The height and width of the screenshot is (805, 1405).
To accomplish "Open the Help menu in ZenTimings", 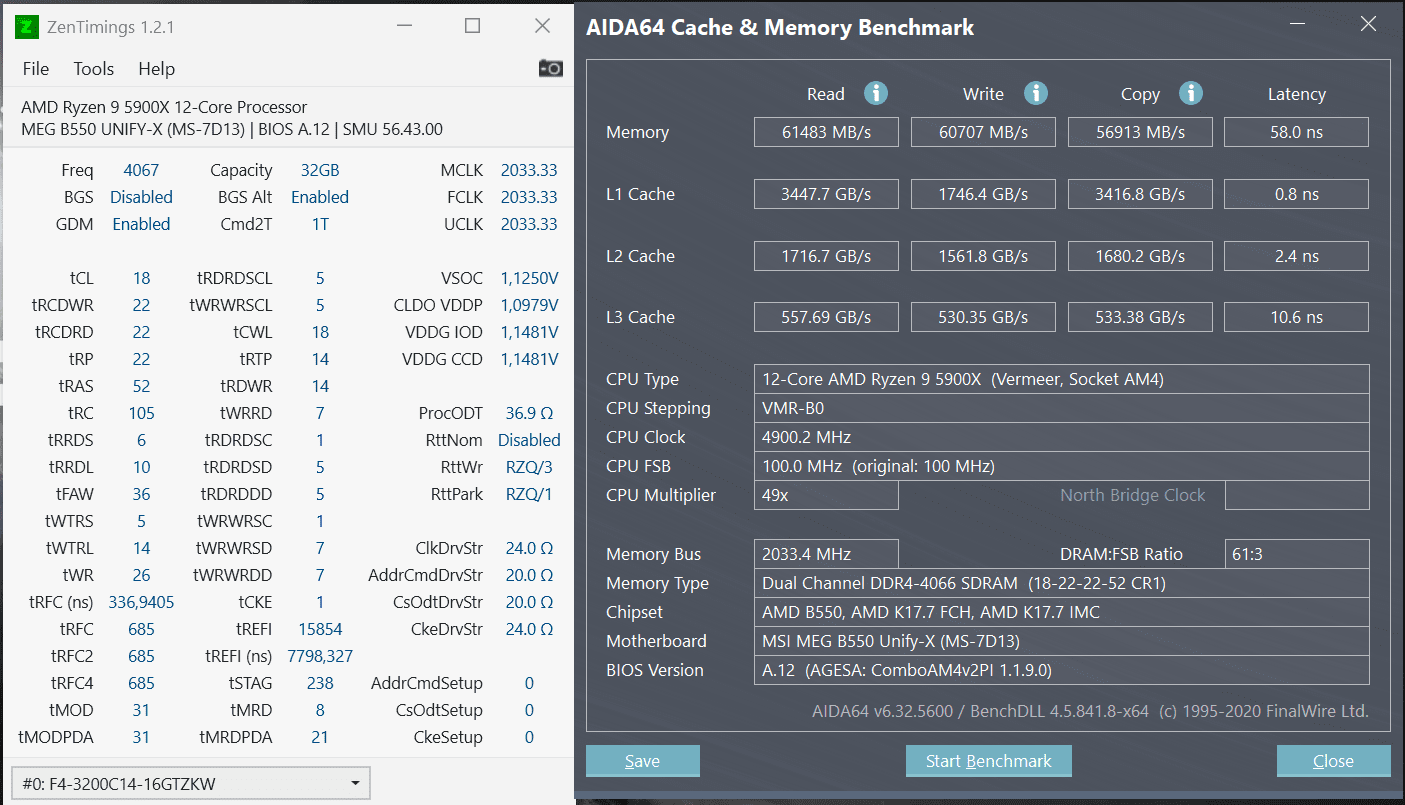I will pyautogui.click(x=156, y=69).
